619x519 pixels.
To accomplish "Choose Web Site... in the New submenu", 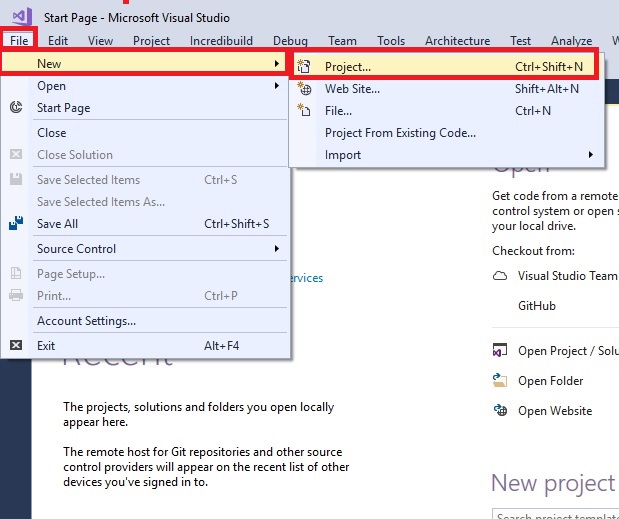I will (x=446, y=88).
